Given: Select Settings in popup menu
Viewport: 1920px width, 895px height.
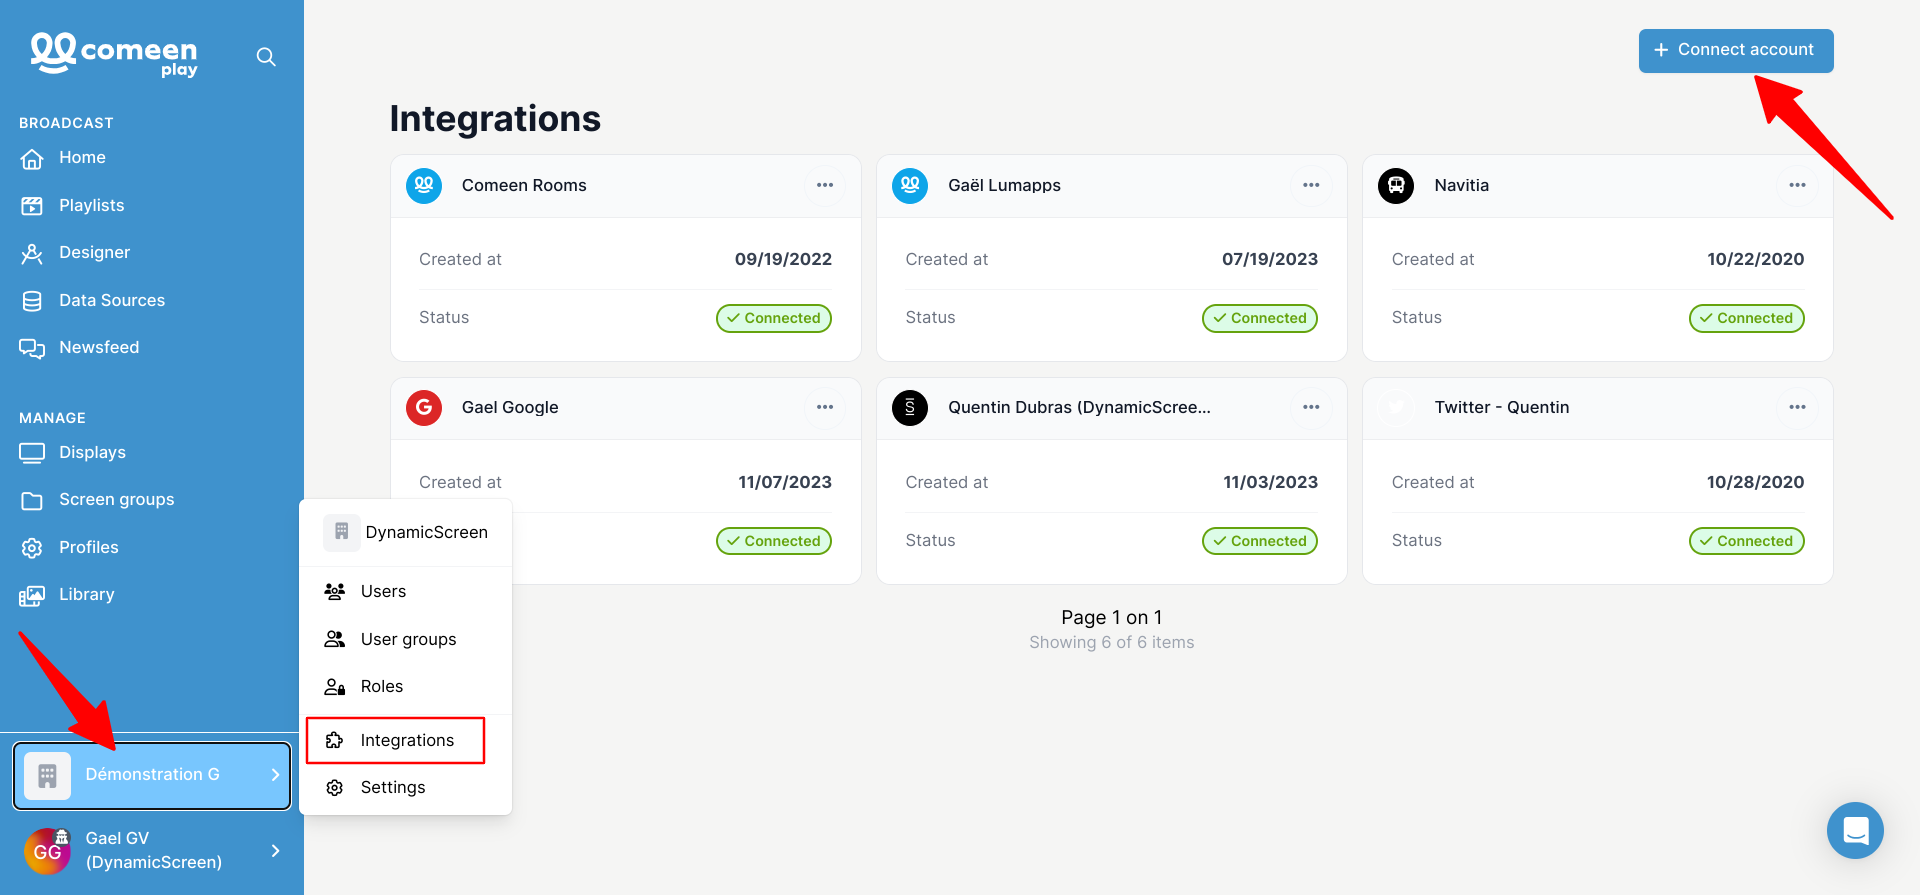Looking at the screenshot, I should coord(406,787).
